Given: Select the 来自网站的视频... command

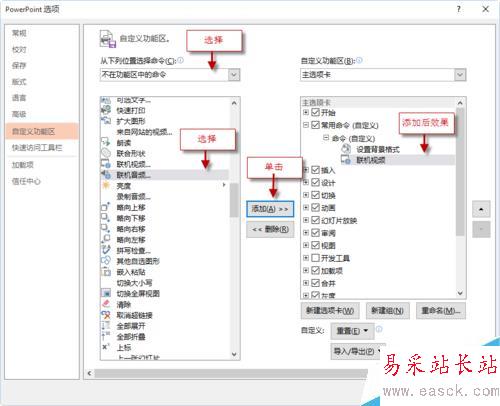Looking at the screenshot, I should coord(144,132).
